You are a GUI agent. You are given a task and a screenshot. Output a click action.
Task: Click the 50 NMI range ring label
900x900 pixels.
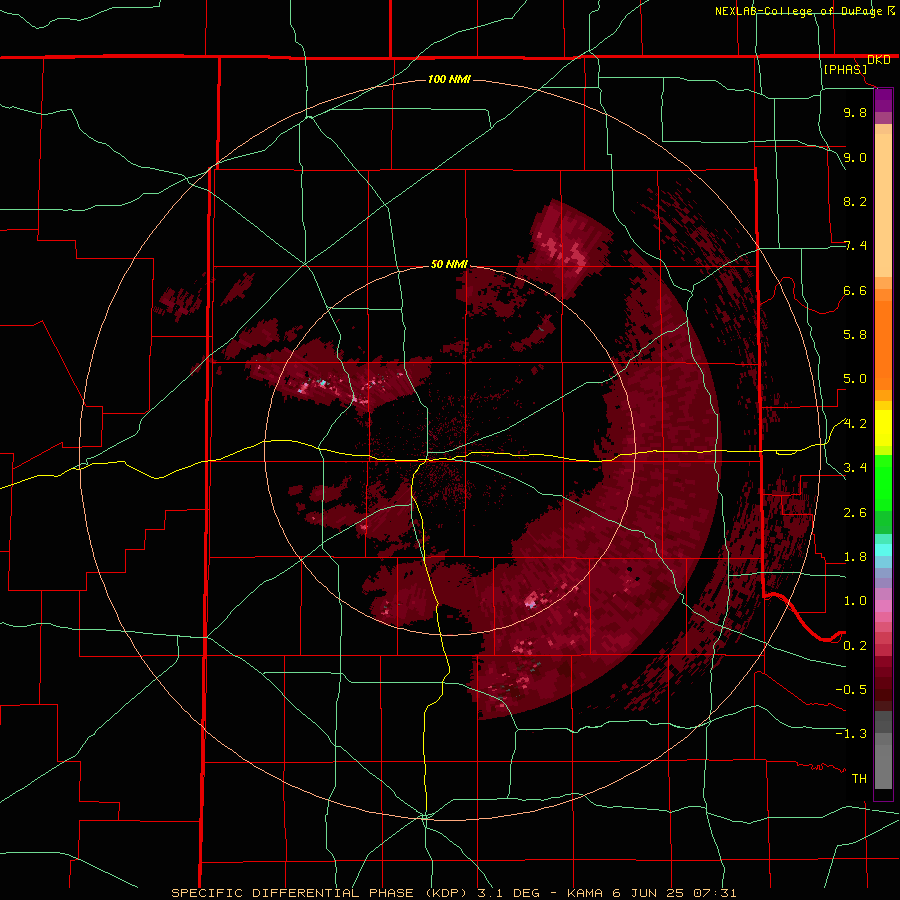pyautogui.click(x=449, y=265)
